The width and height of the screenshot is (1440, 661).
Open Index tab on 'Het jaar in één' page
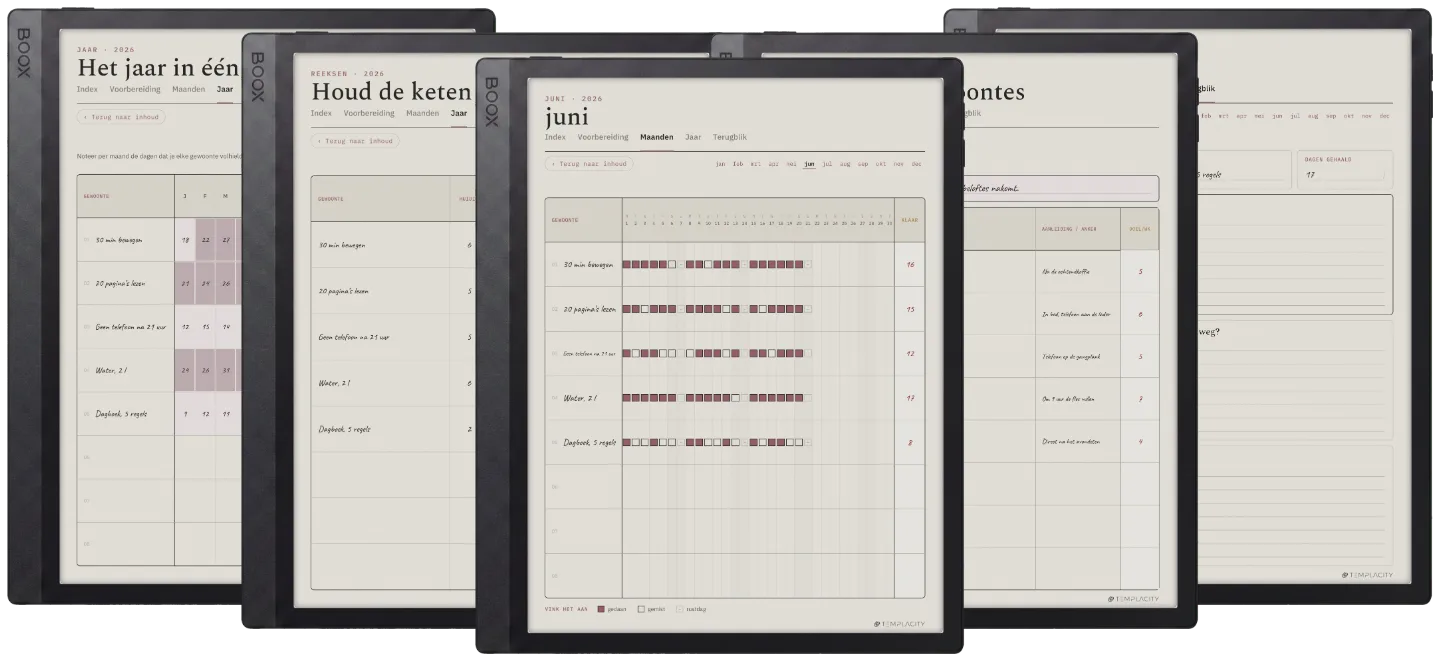click(87, 89)
